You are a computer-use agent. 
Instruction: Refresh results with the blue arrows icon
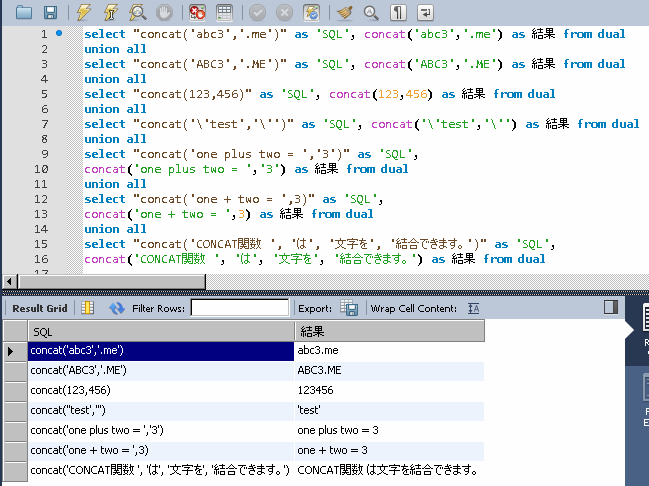click(117, 308)
